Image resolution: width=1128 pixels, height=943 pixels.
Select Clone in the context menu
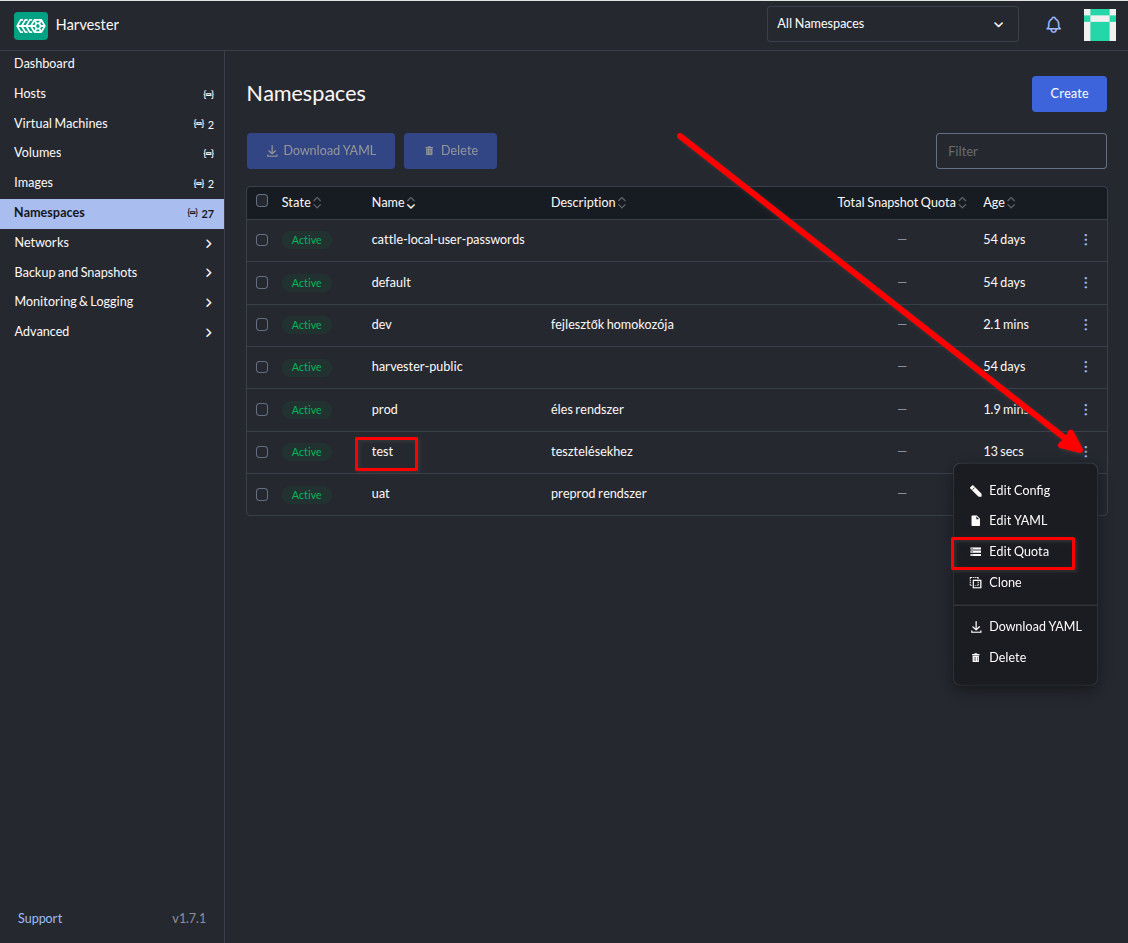click(1005, 582)
